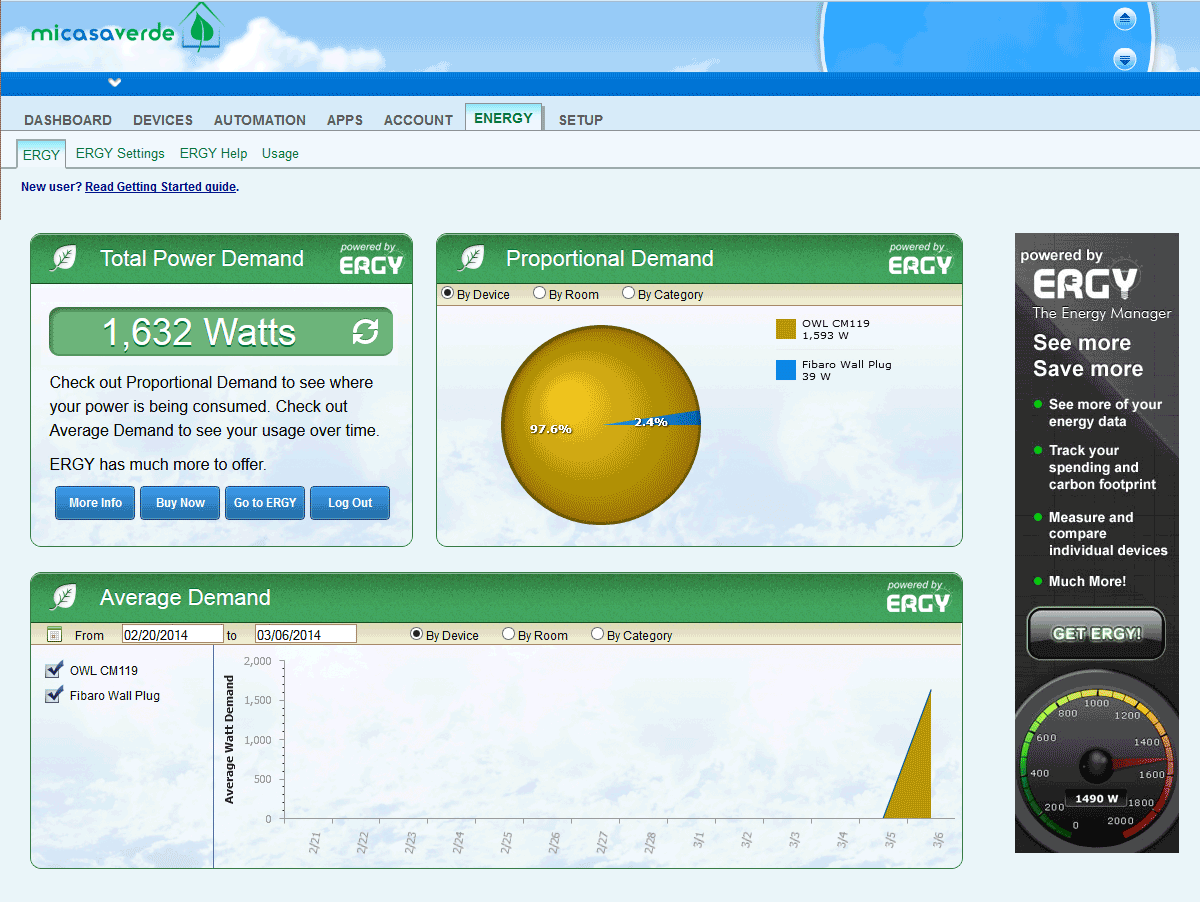The height and width of the screenshot is (902, 1200).
Task: Open the calendar icon next to From date
Action: pyautogui.click(x=55, y=635)
